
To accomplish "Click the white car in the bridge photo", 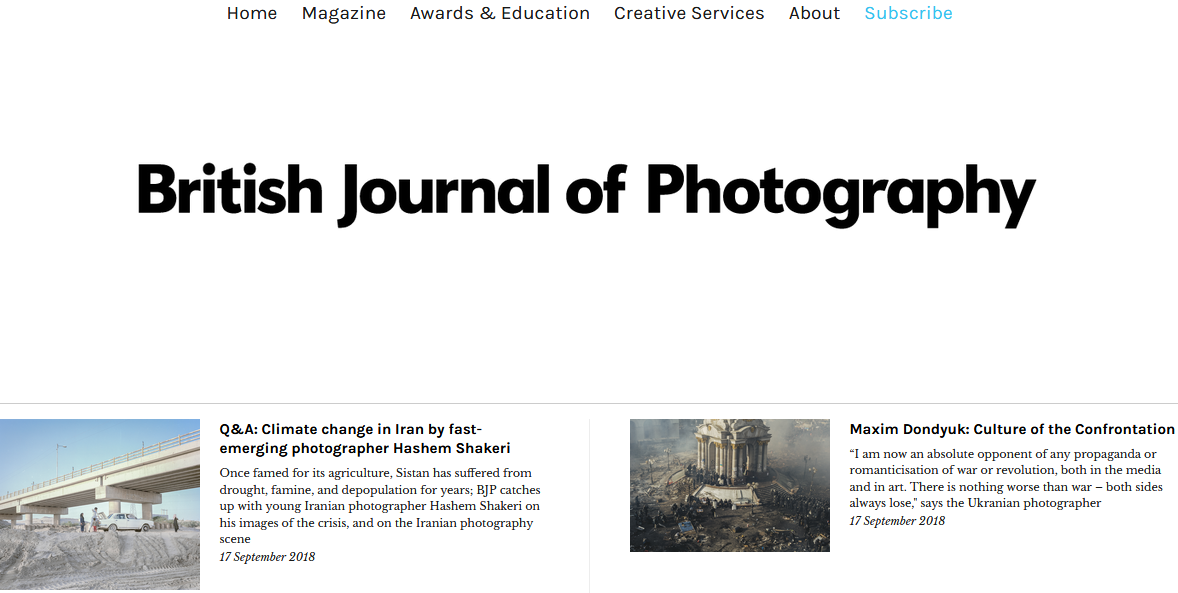I will click(x=127, y=522).
